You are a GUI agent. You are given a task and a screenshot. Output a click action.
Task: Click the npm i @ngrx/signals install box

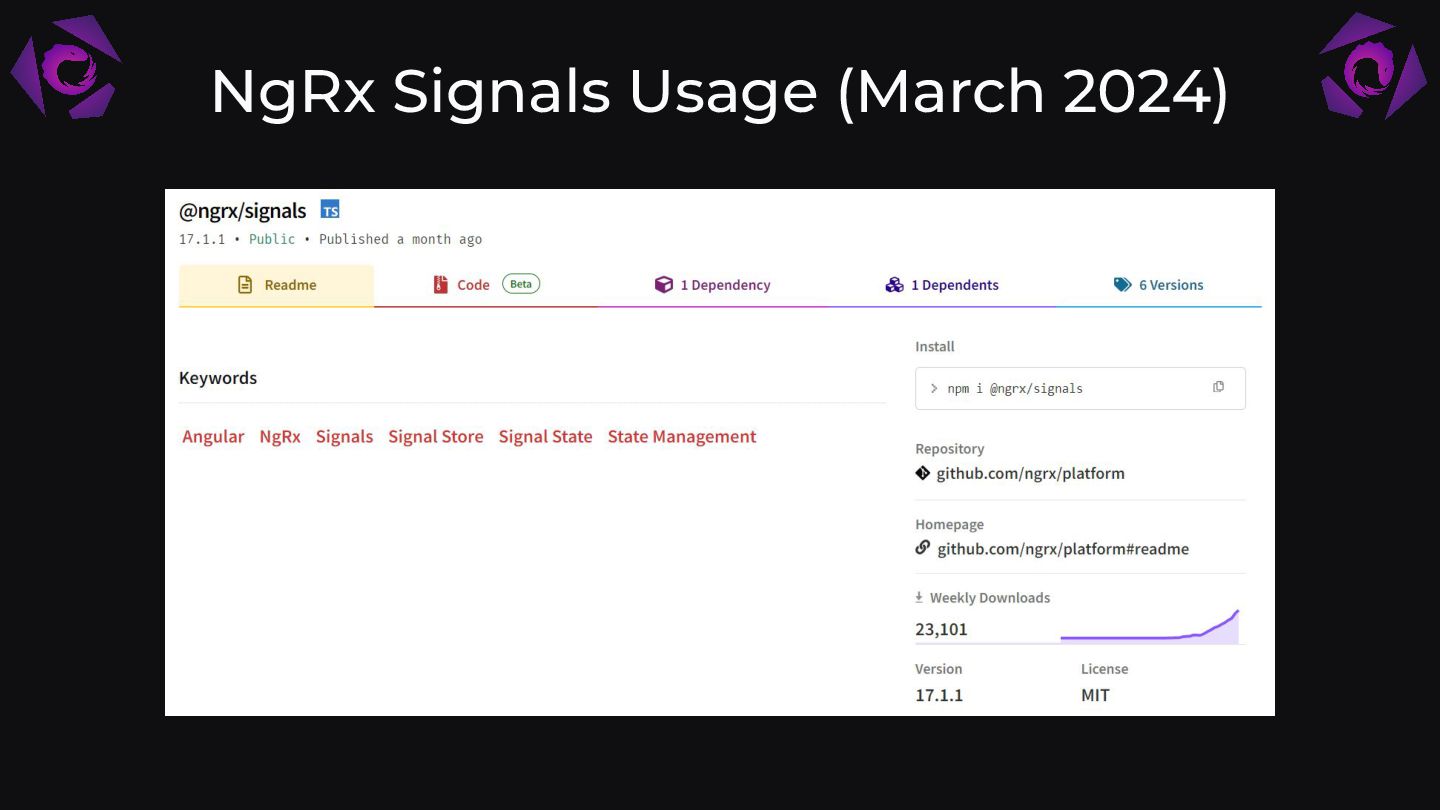tap(1060, 388)
